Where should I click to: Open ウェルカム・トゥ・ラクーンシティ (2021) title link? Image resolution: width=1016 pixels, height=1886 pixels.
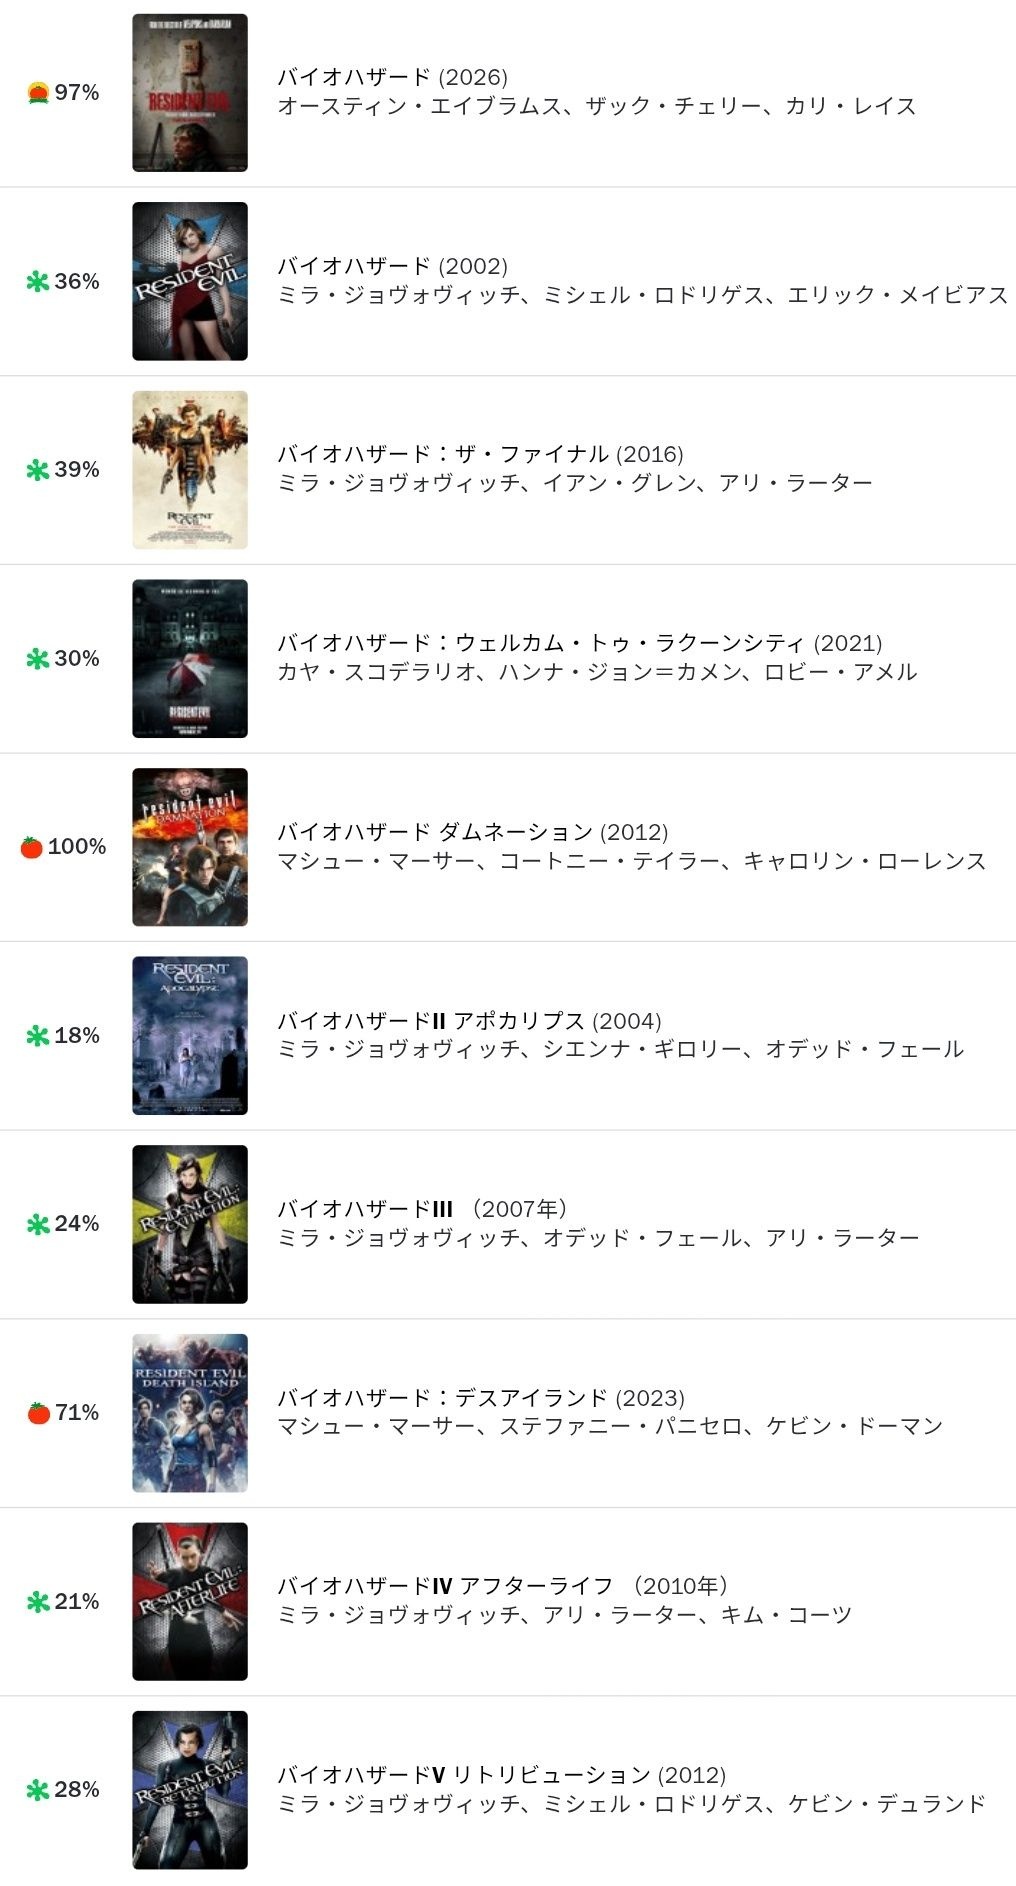(579, 643)
